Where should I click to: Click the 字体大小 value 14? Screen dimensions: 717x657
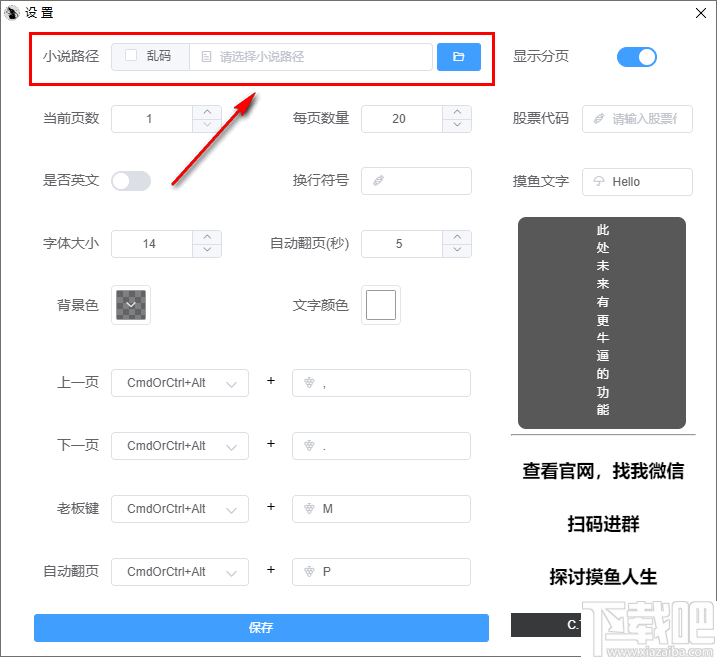coord(149,244)
